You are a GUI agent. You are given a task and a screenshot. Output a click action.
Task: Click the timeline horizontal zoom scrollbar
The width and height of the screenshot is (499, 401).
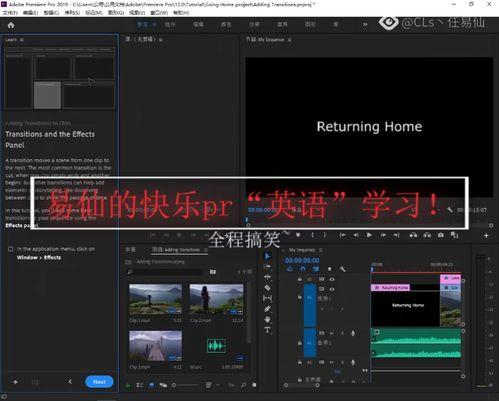pos(301,385)
